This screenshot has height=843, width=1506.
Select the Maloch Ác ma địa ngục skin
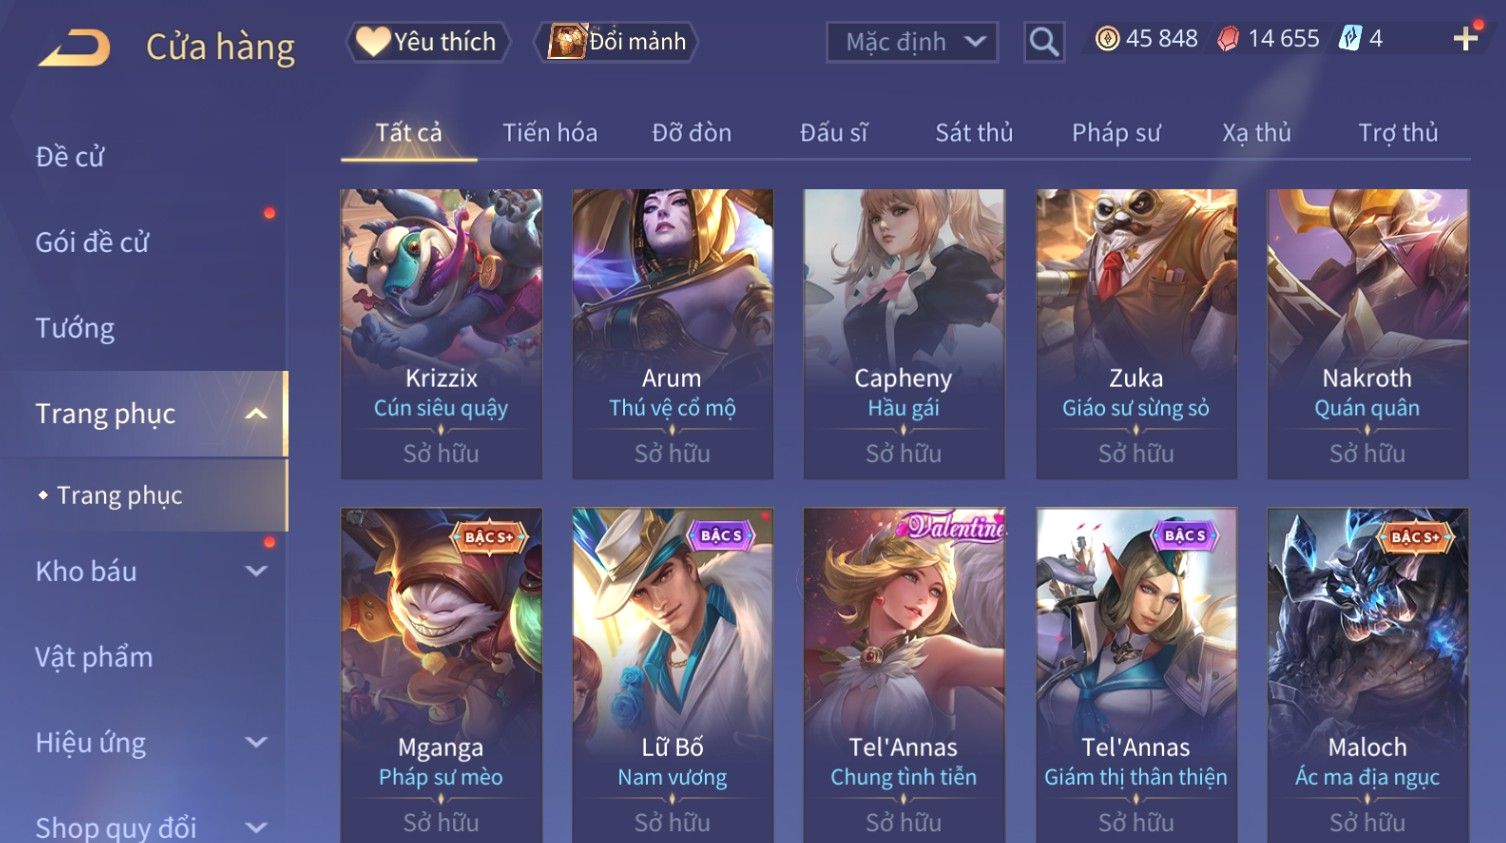(1367, 675)
